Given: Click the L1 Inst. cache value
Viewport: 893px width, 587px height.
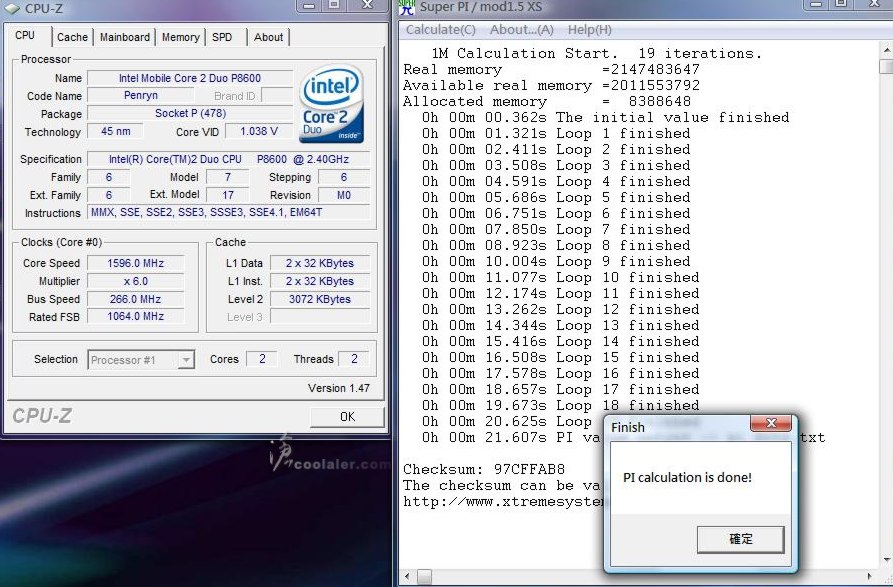Looking at the screenshot, I should pyautogui.click(x=320, y=281).
